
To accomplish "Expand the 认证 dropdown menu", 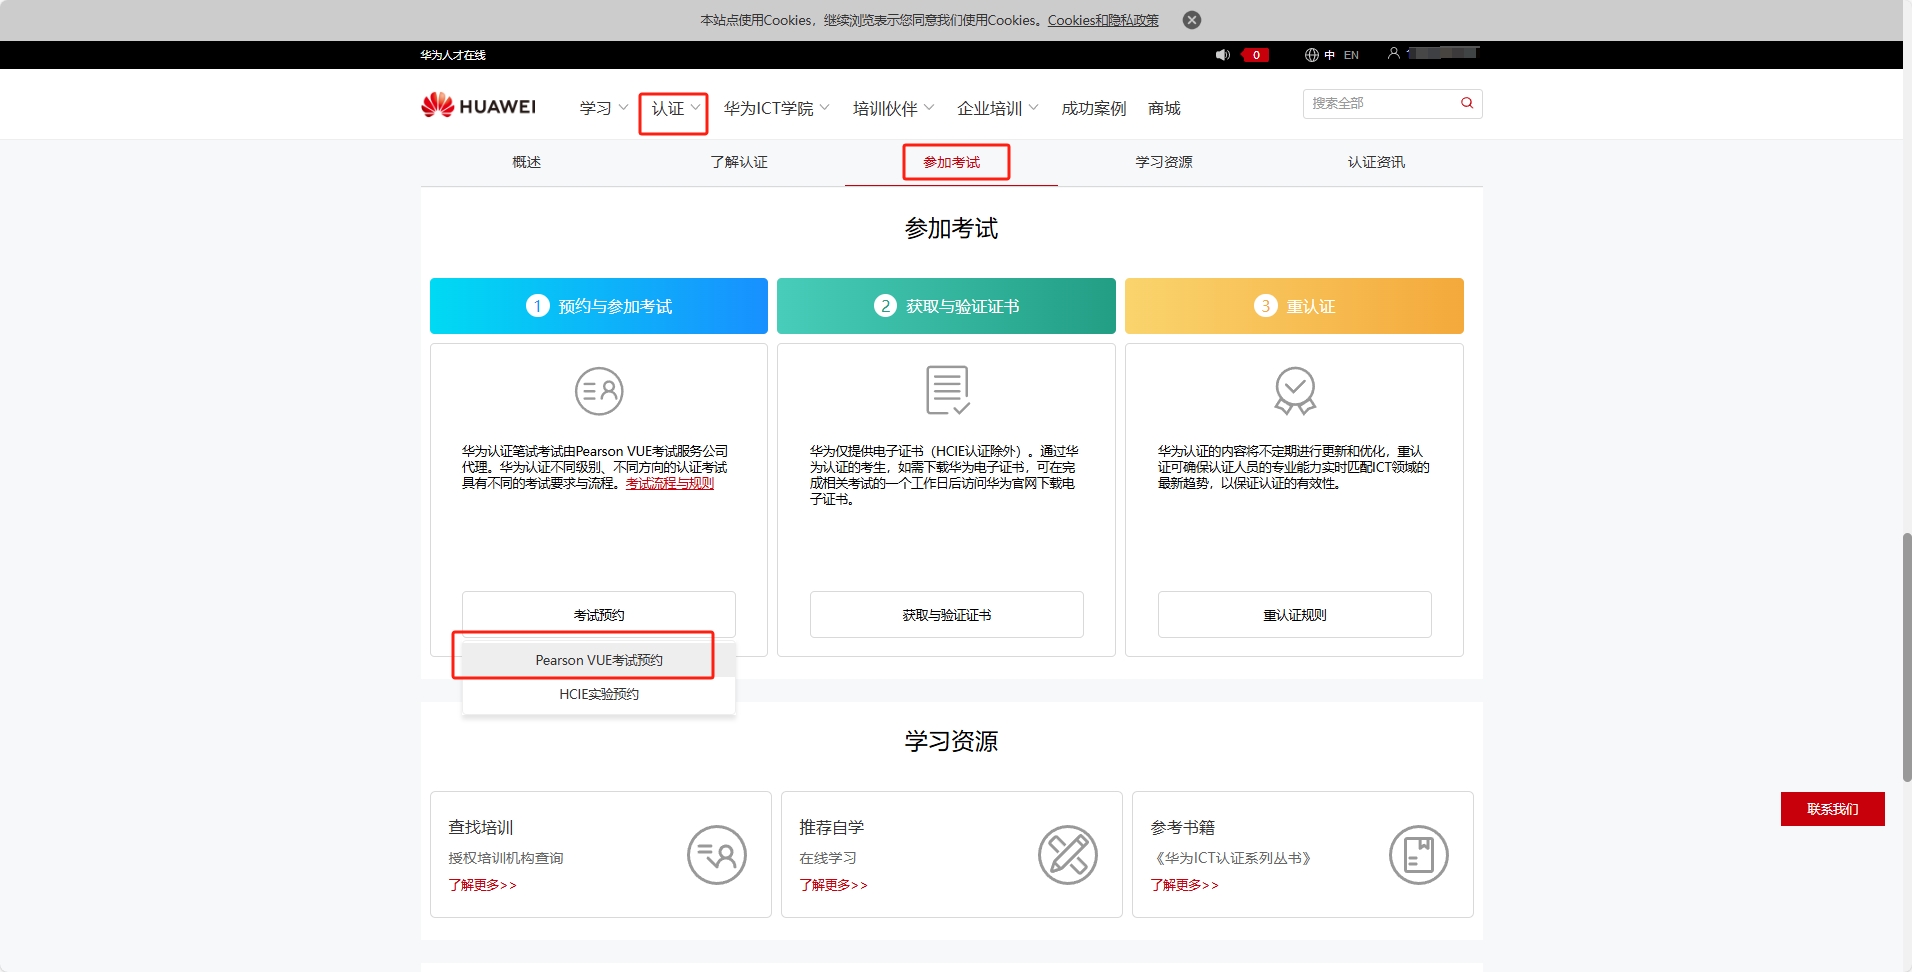I will [675, 108].
